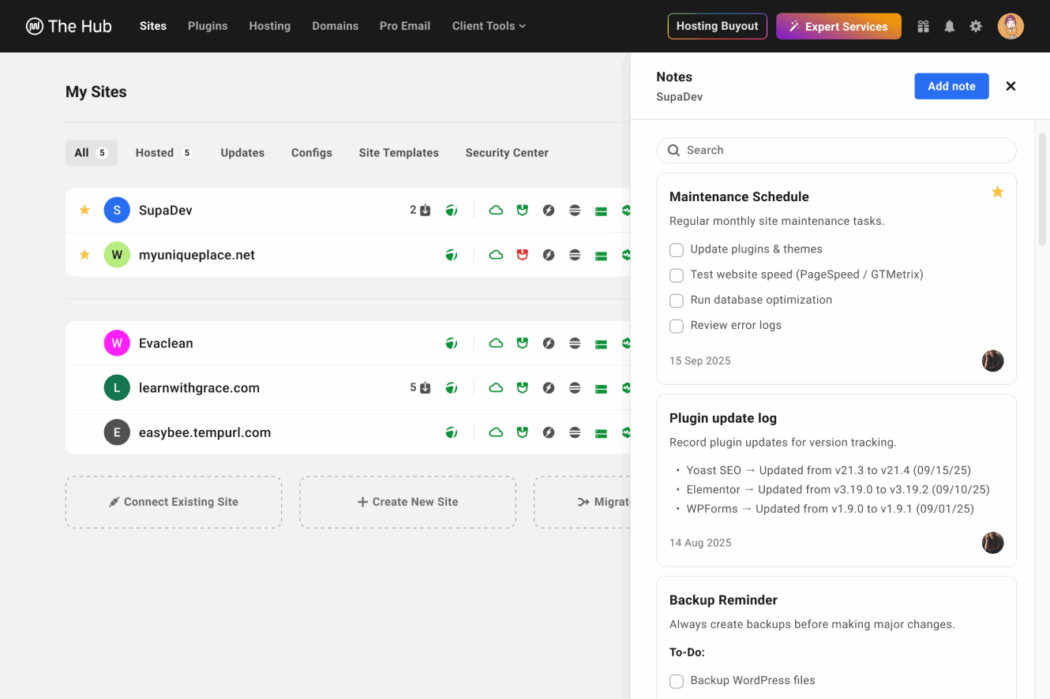Click the performance gauge icon for learnwithgrace.com
The height and width of the screenshot is (699, 1050).
coord(548,388)
